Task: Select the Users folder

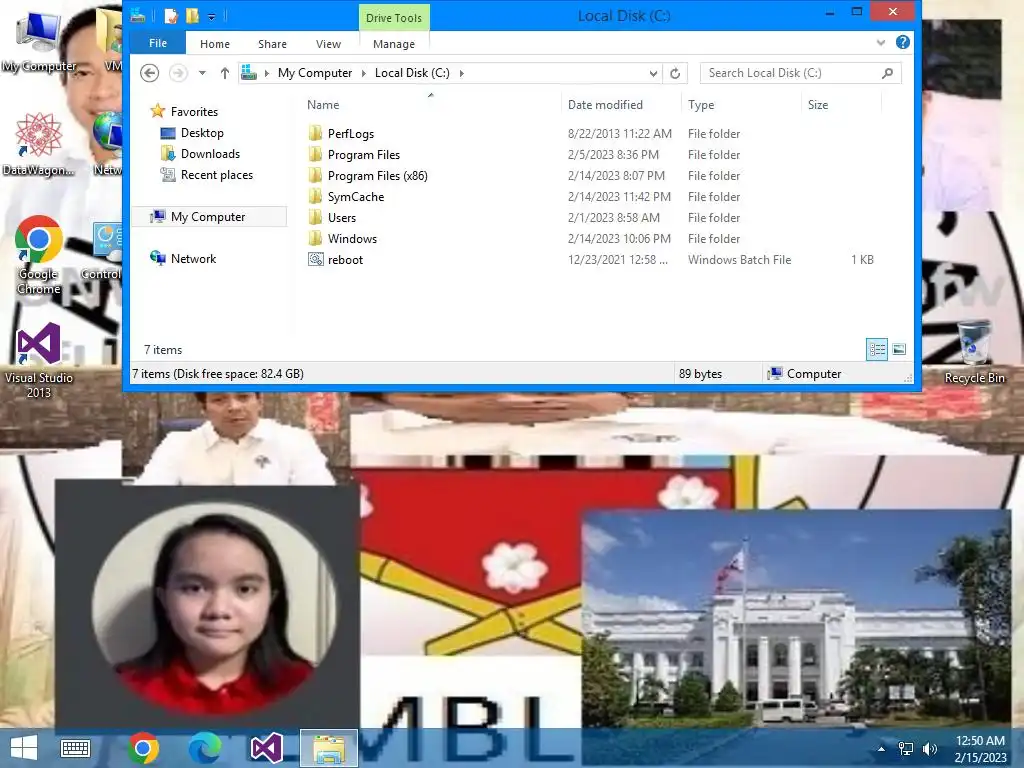Action: coord(342,217)
